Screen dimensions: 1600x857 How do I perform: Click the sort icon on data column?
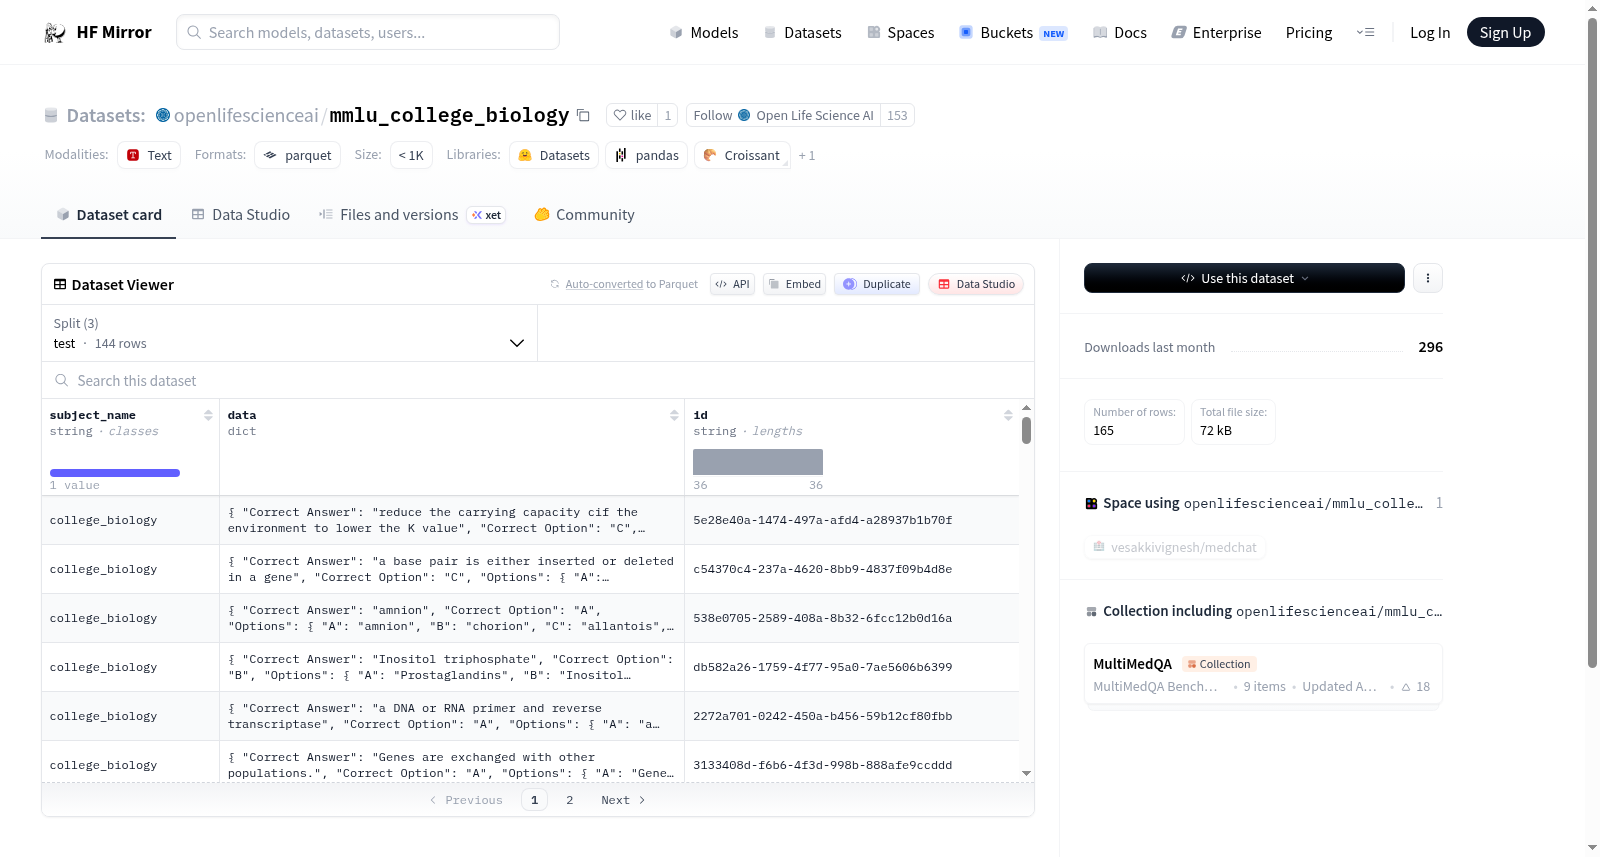coord(674,415)
